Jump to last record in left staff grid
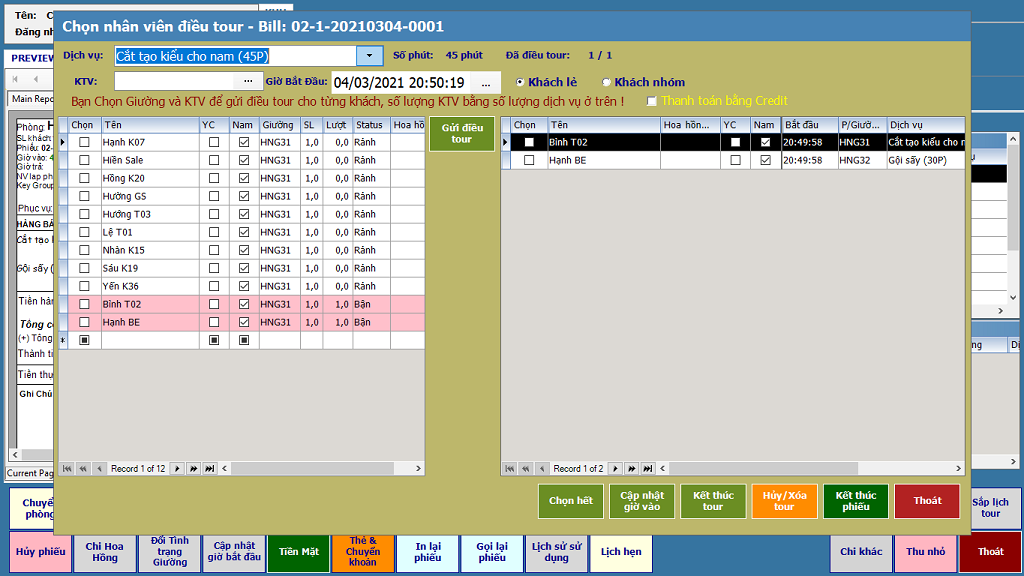Image resolution: width=1024 pixels, height=576 pixels. pos(209,468)
